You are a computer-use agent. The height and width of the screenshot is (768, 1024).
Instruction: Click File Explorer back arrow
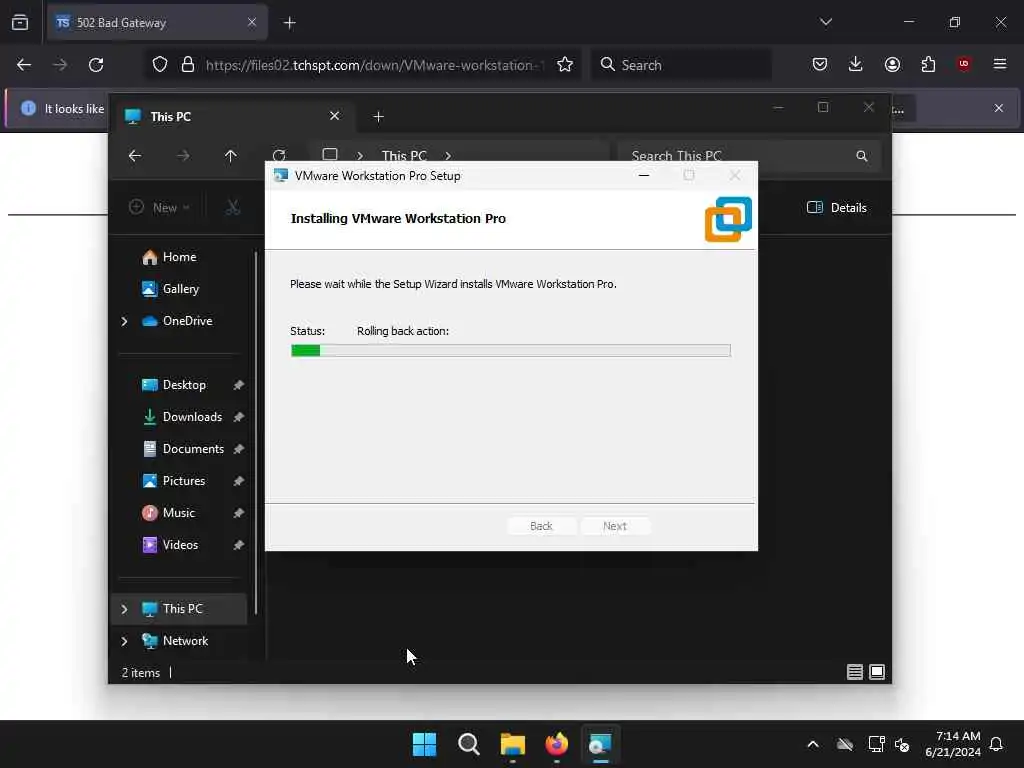tap(135, 155)
